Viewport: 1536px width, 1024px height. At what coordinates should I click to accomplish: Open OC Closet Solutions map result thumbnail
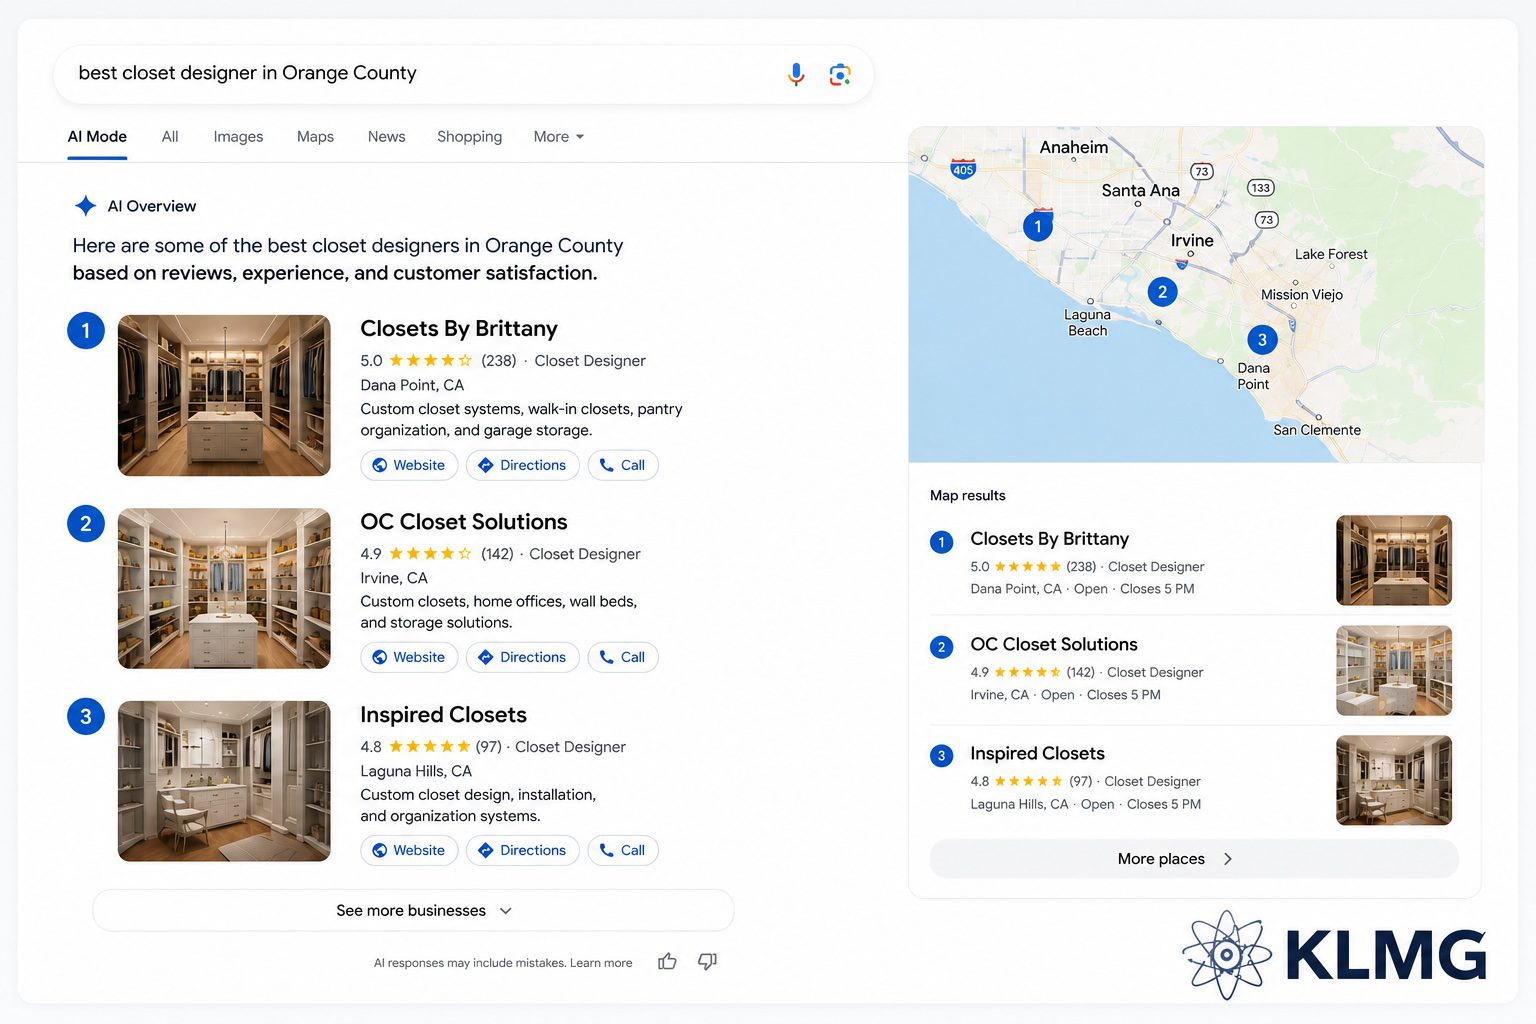(1394, 671)
